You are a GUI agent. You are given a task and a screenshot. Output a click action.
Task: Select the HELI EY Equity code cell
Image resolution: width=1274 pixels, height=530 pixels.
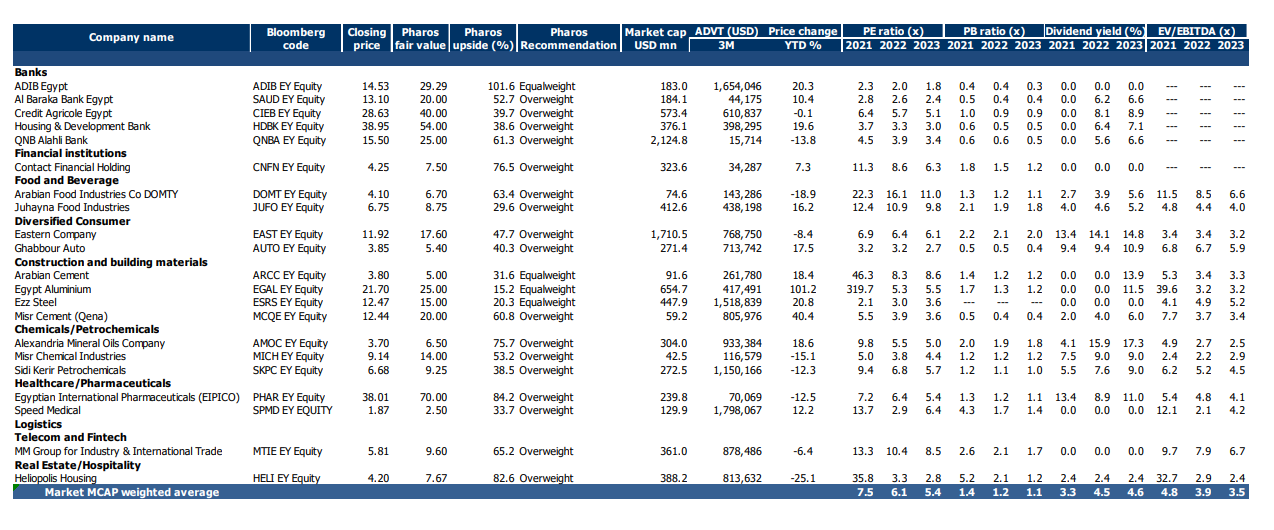click(x=287, y=479)
